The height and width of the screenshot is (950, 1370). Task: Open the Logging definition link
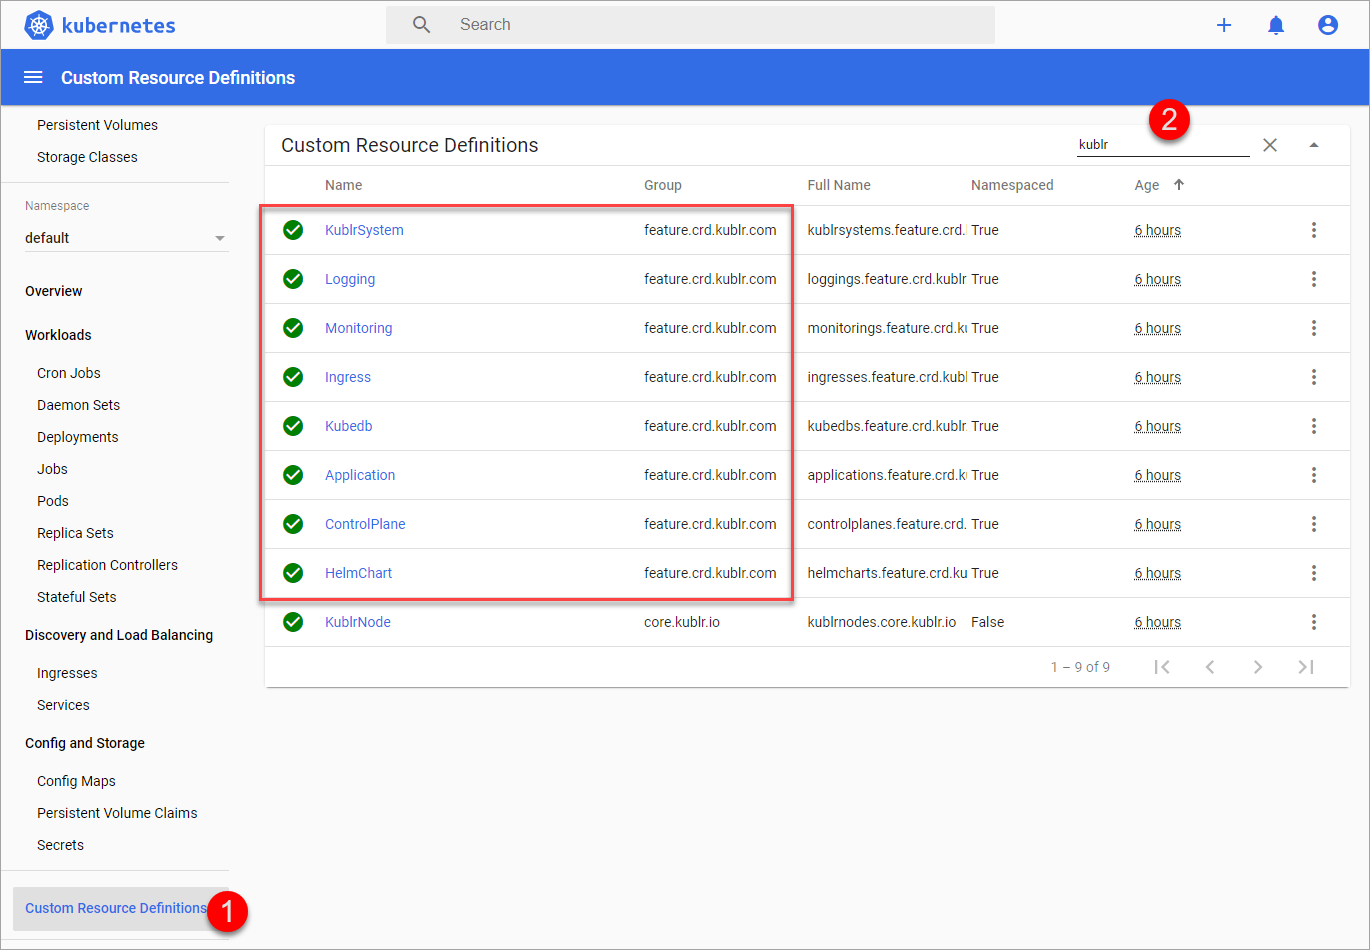[x=350, y=279]
